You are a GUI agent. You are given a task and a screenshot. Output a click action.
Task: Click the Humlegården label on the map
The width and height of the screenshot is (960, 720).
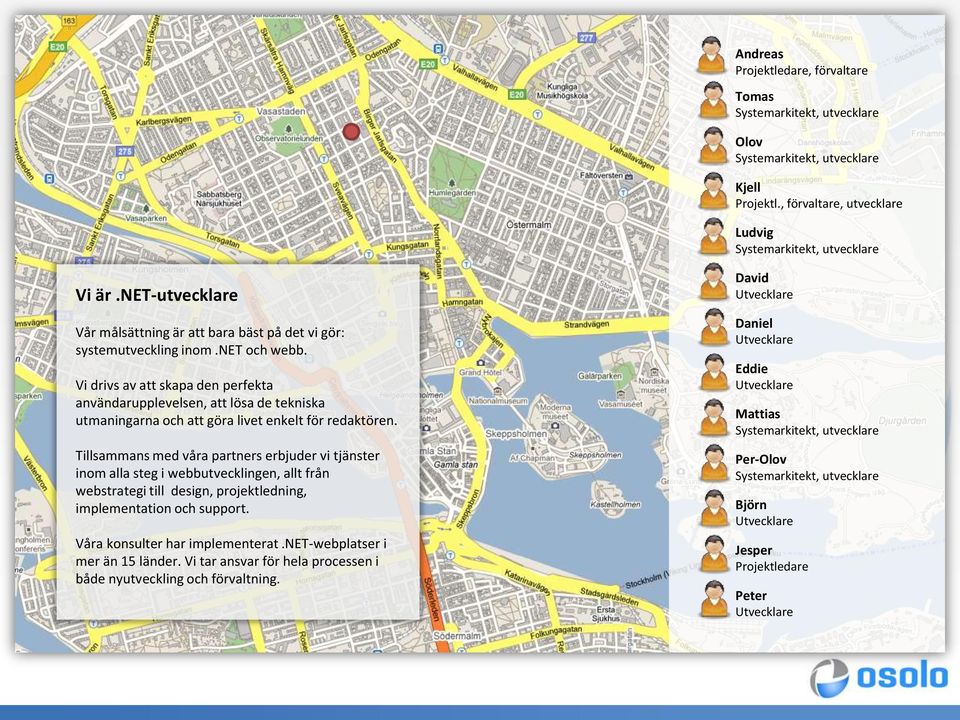tap(452, 192)
